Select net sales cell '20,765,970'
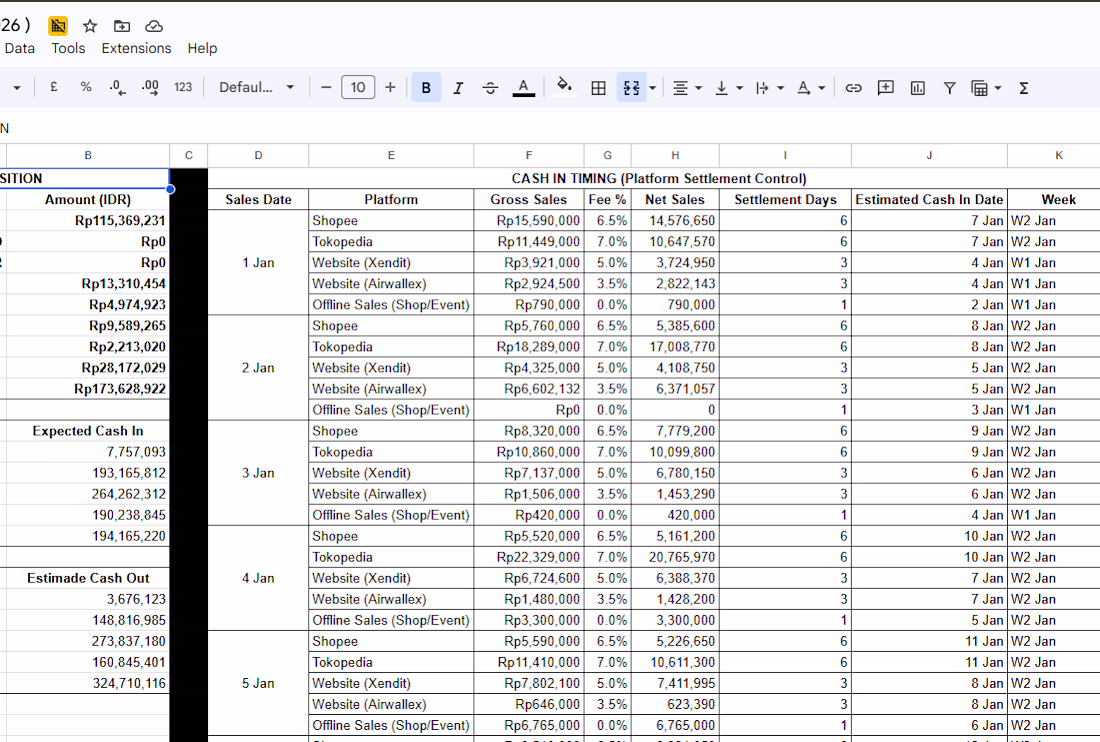The width and height of the screenshot is (1100, 742). tap(675, 557)
